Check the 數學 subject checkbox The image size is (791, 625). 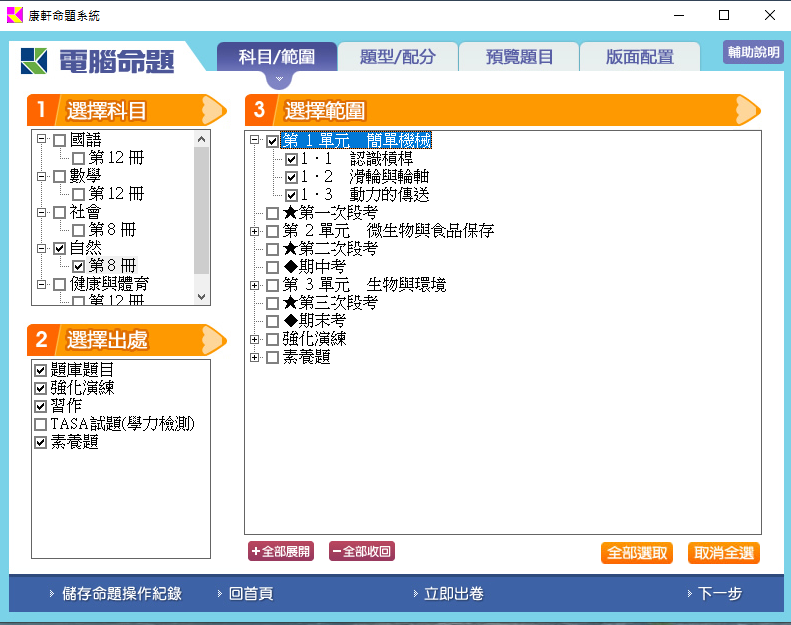pyautogui.click(x=60, y=177)
